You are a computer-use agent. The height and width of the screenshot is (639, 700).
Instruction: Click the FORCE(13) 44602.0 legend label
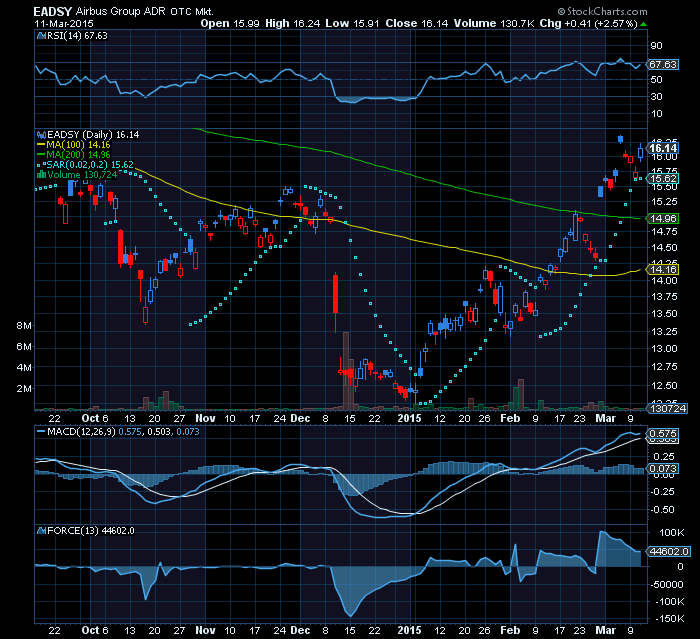91,530
